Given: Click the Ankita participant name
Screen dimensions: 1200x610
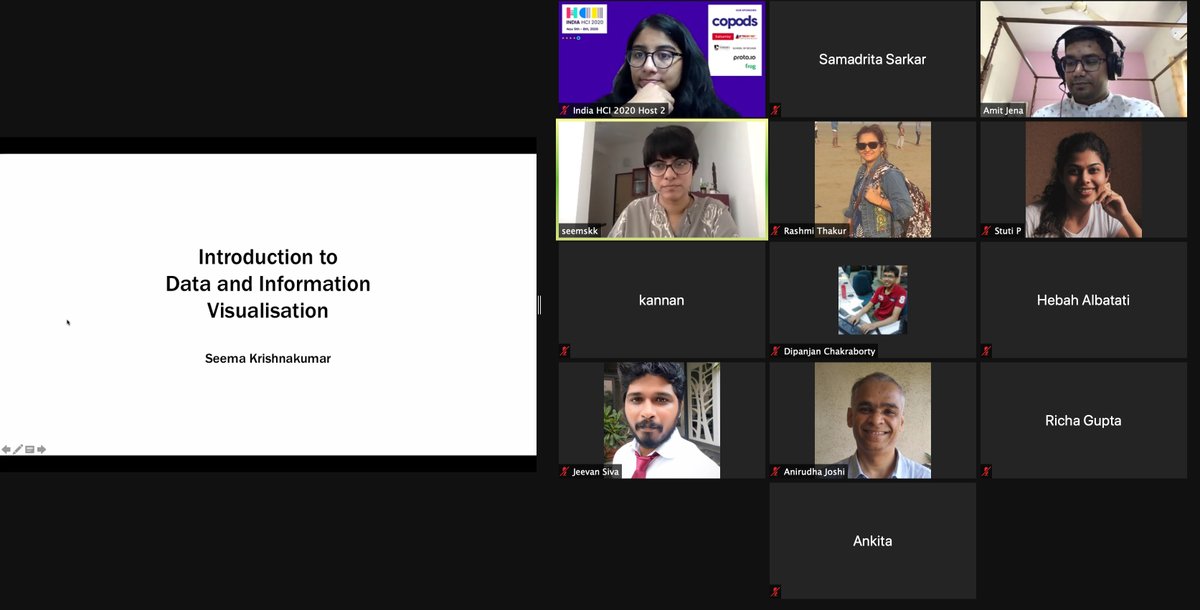Looking at the screenshot, I should 873,541.
